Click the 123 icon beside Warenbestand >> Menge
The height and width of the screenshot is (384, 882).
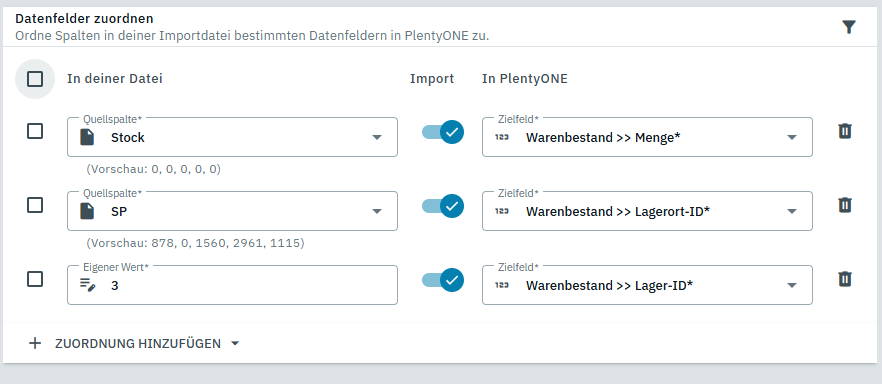[x=501, y=137]
